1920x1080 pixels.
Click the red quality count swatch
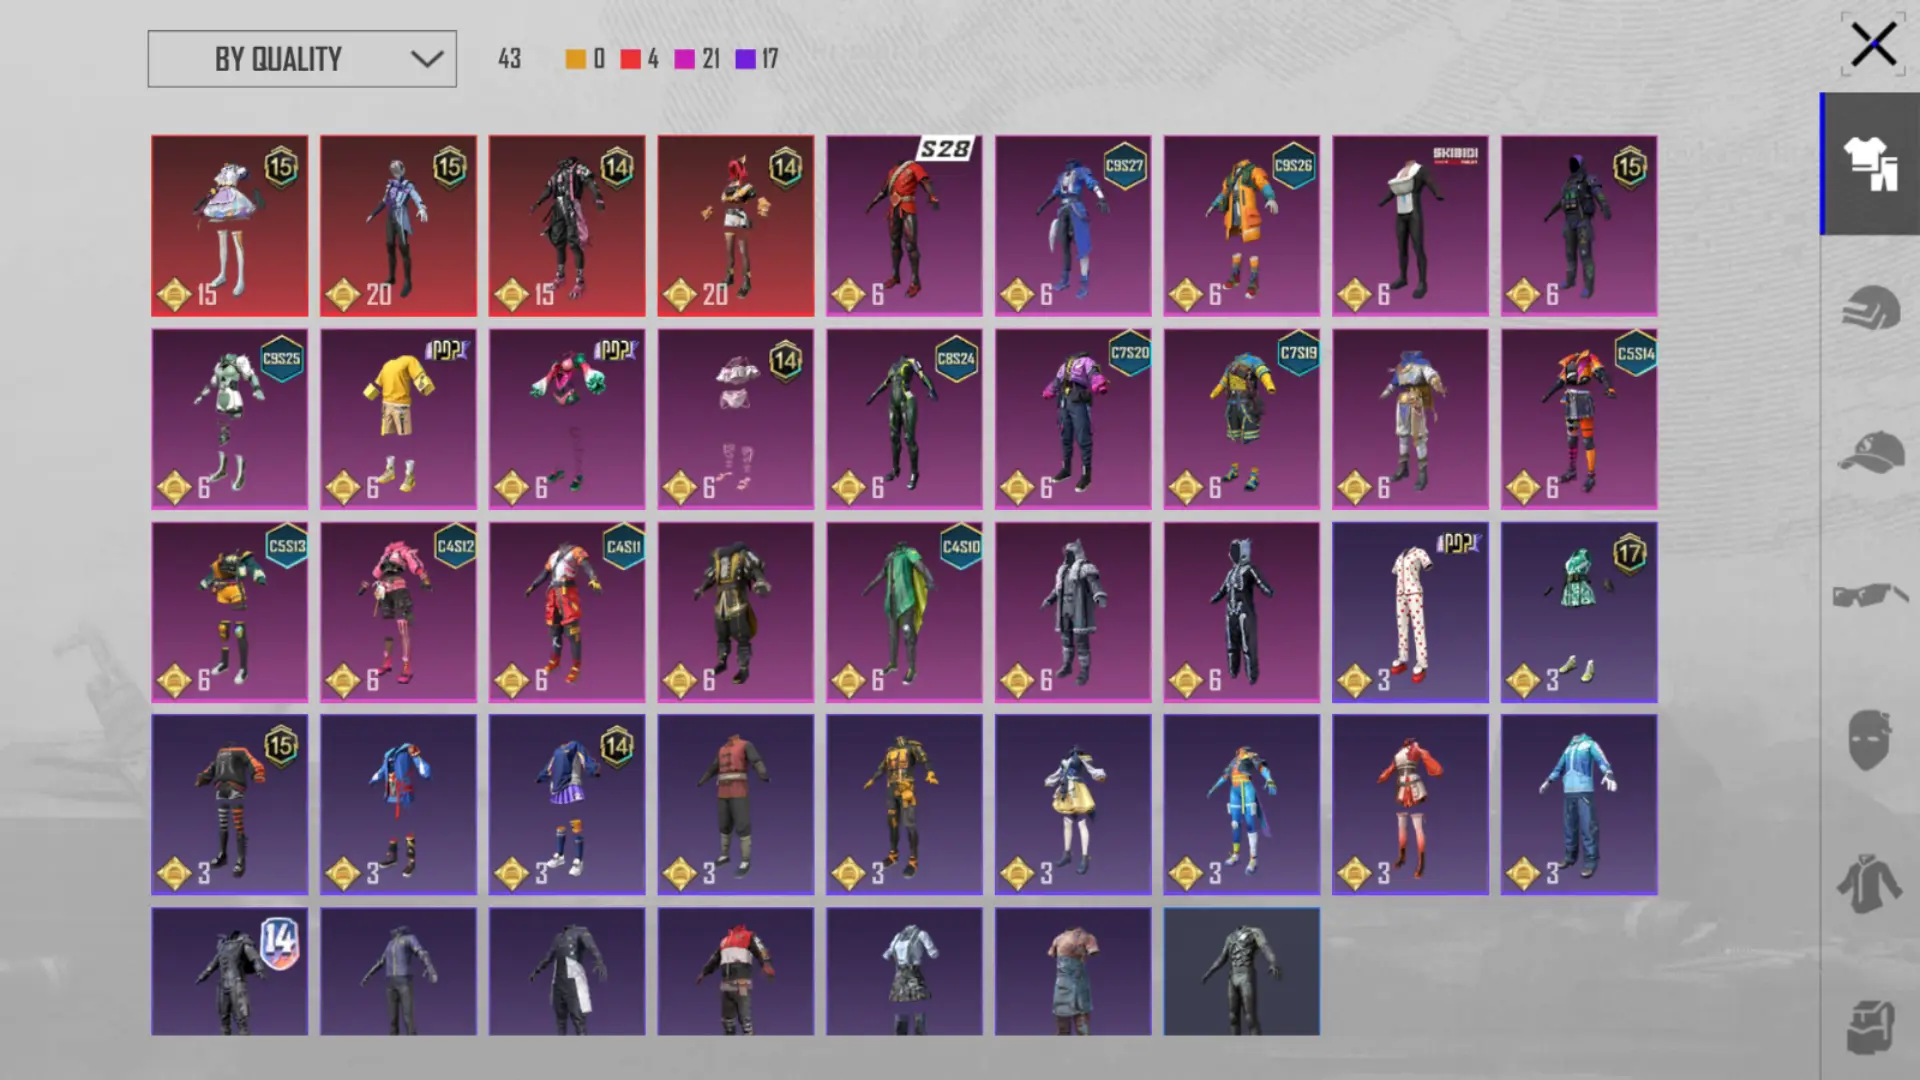pos(630,59)
